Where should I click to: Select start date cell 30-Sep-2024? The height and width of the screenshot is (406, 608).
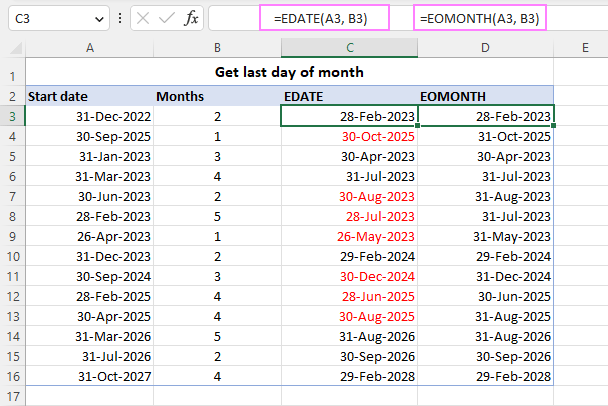(x=90, y=276)
